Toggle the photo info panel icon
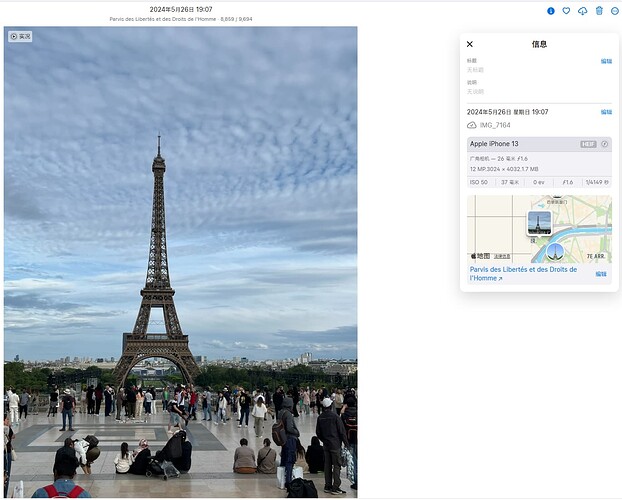622x500 pixels. pos(551,11)
